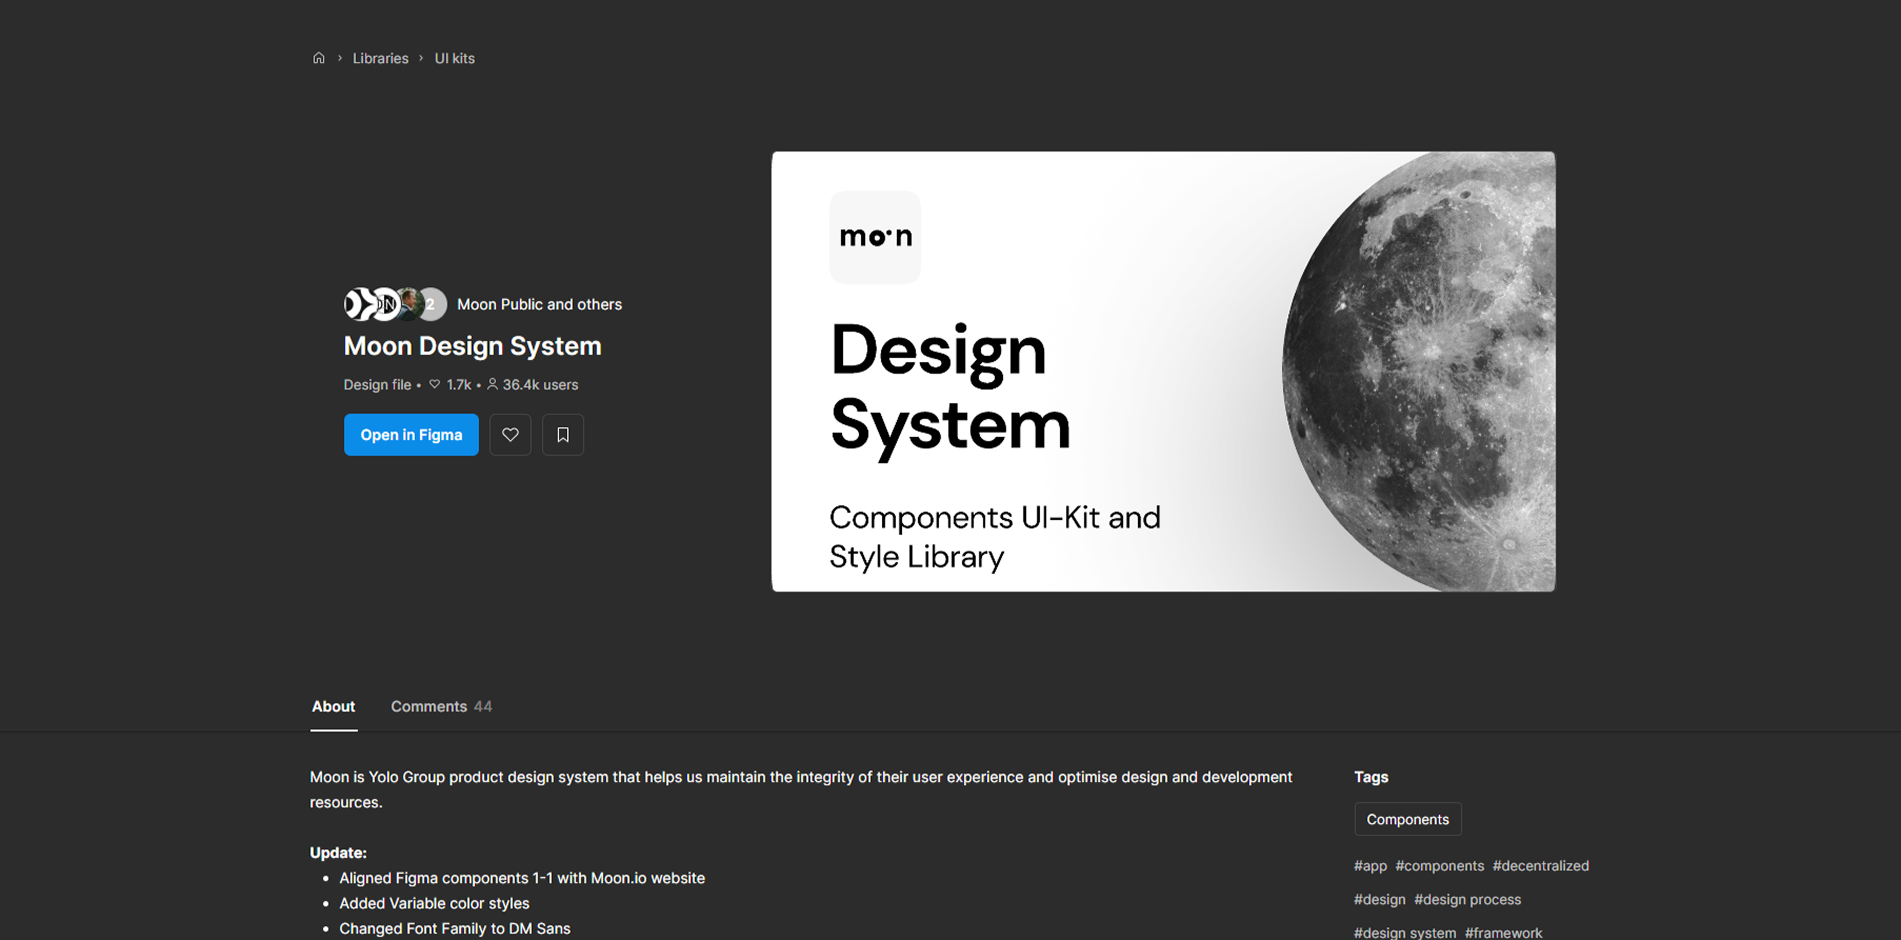Open the Moon Design System cover thumbnail
The width and height of the screenshot is (1901, 940).
[x=1163, y=371]
